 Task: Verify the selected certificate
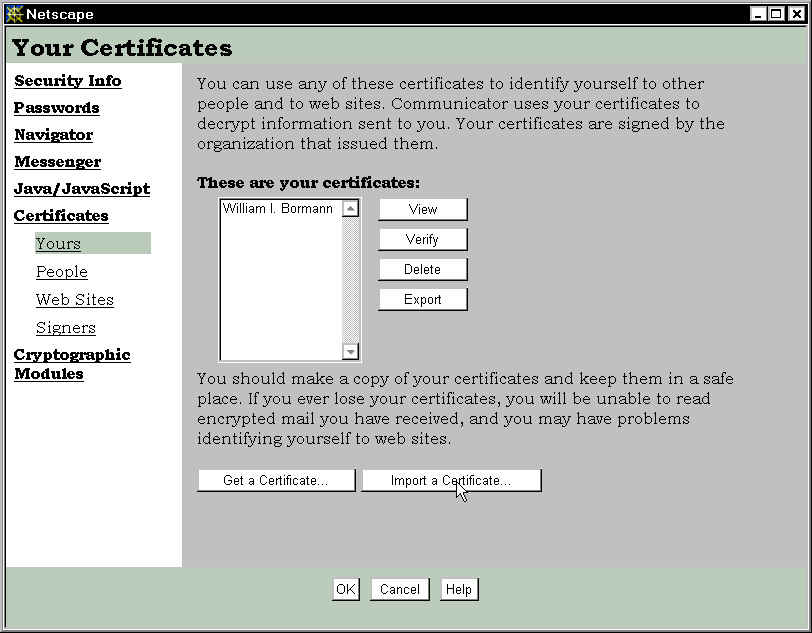(422, 240)
